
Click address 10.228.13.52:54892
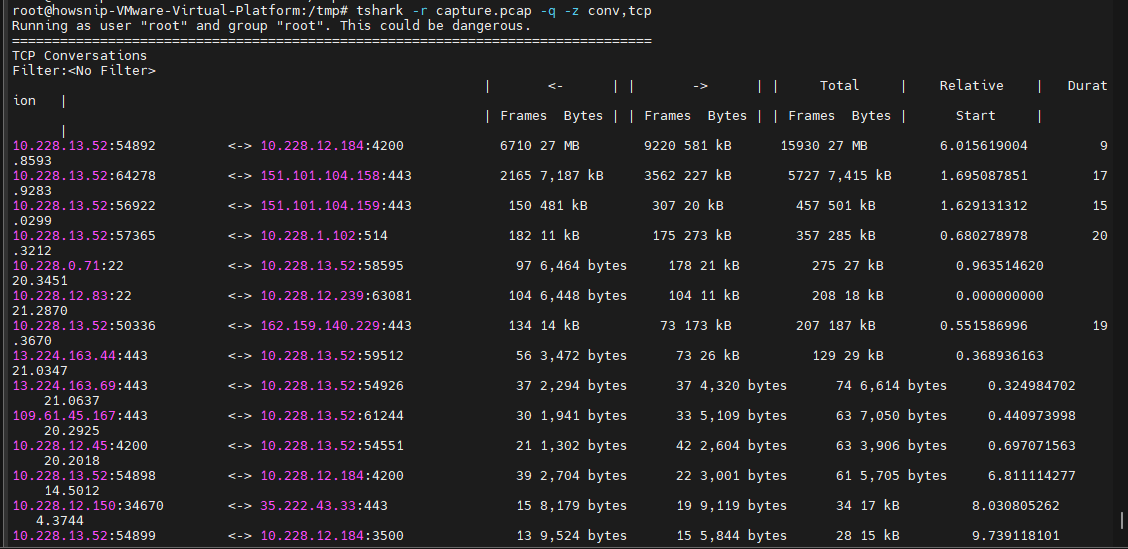[84, 146]
